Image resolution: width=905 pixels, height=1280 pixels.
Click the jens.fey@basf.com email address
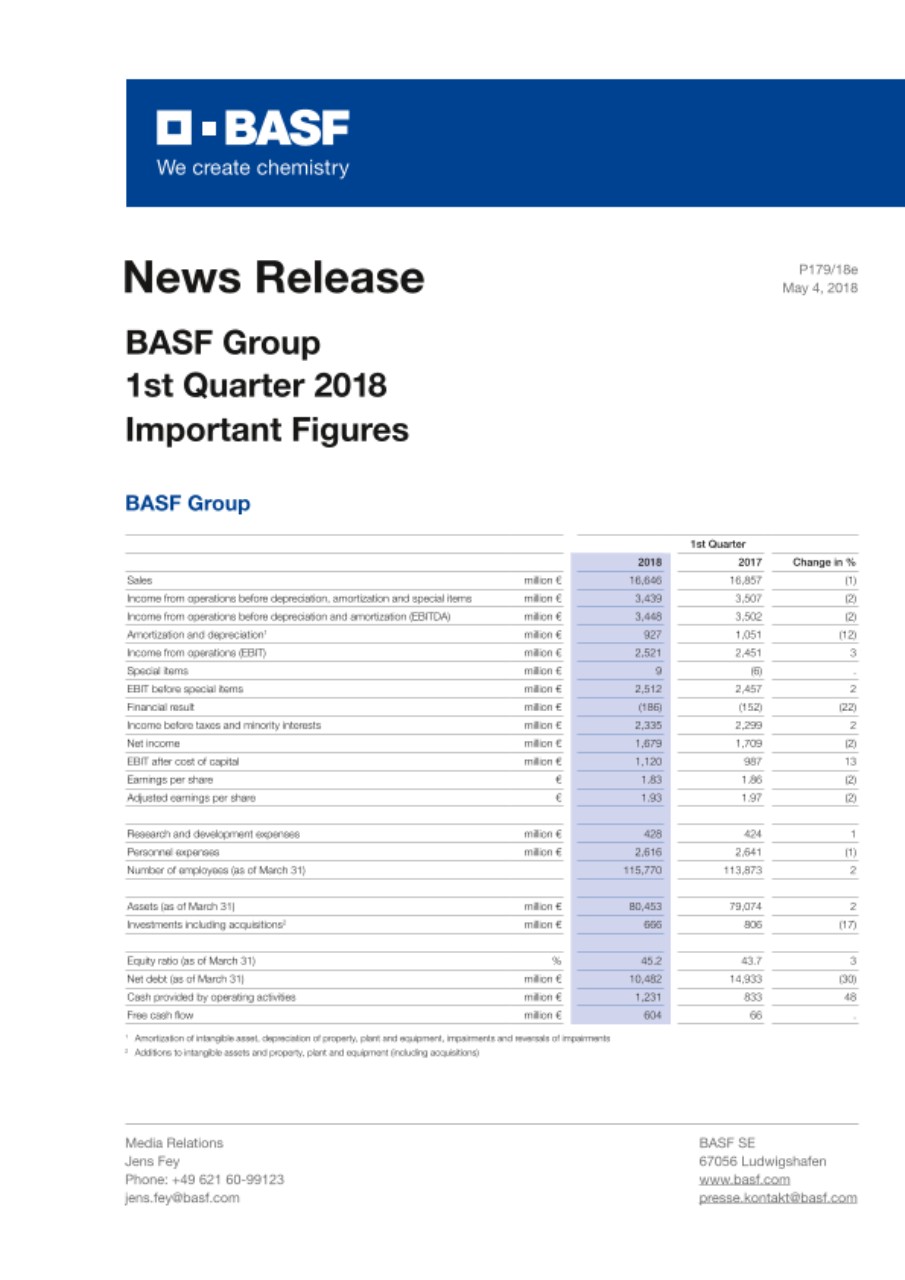pyautogui.click(x=181, y=1197)
